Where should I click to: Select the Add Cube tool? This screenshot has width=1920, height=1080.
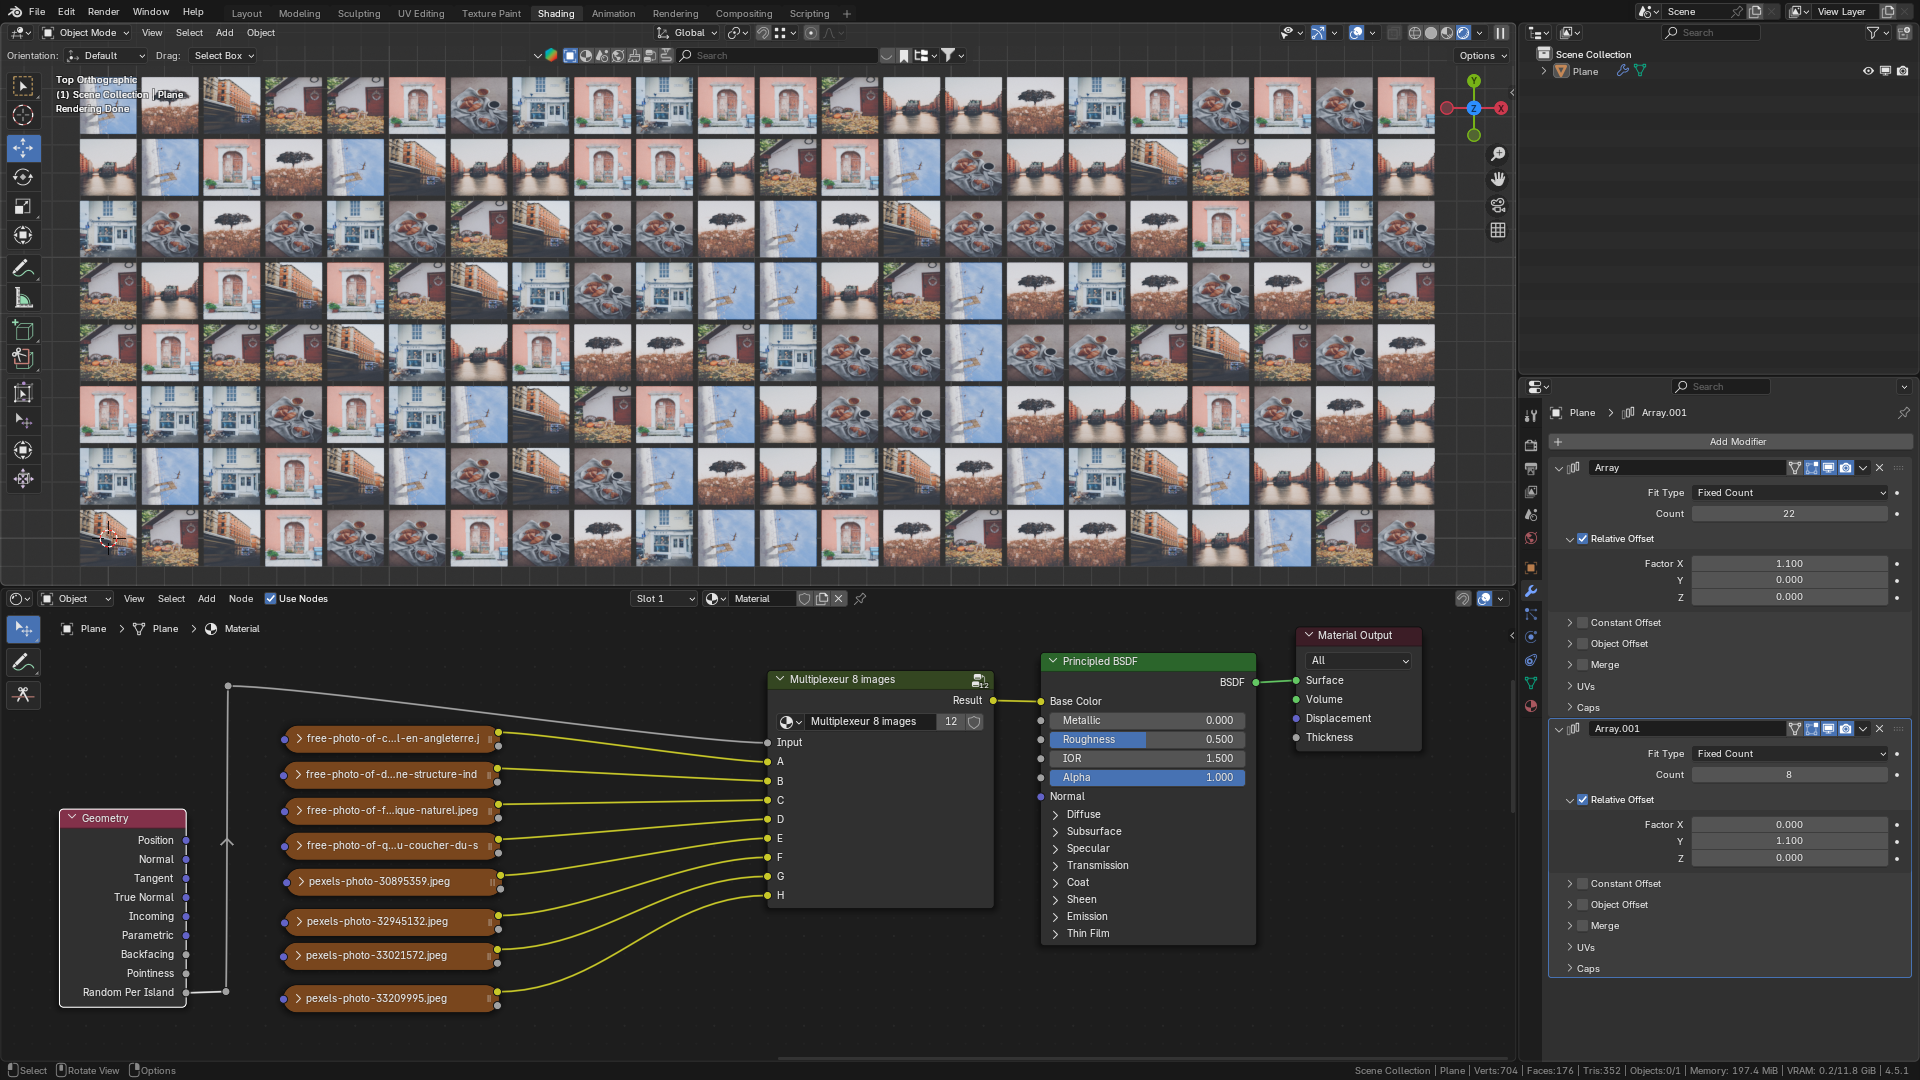coord(23,329)
